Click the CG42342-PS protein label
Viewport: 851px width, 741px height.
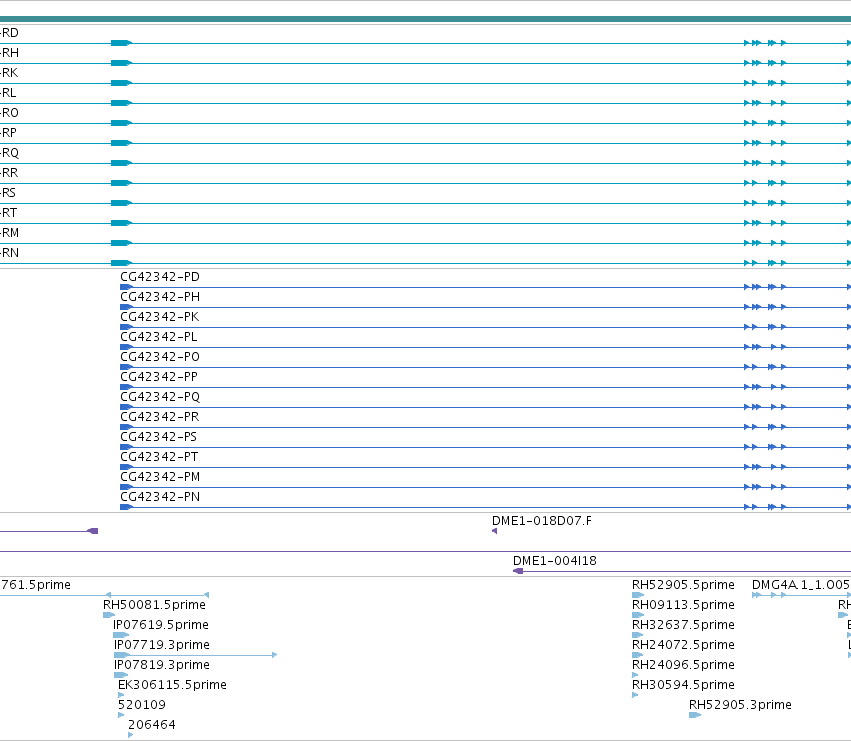[x=158, y=437]
